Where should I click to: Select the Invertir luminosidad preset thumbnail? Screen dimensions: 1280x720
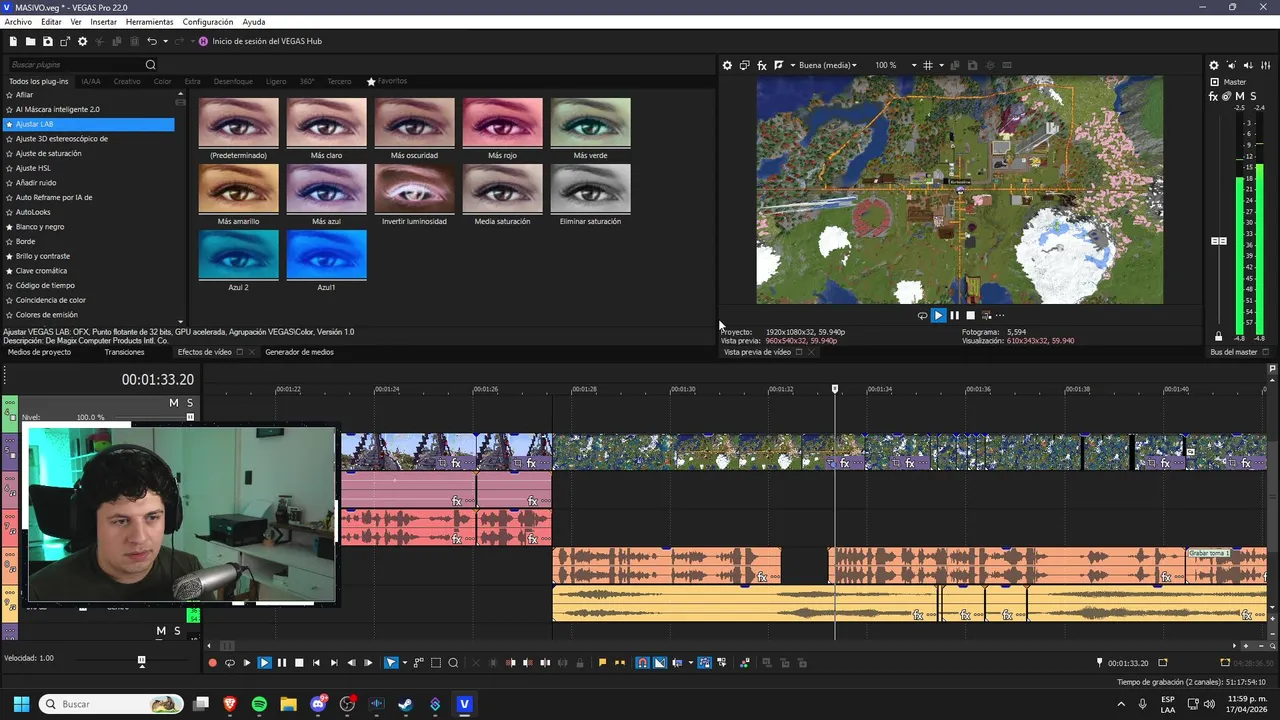pos(414,189)
